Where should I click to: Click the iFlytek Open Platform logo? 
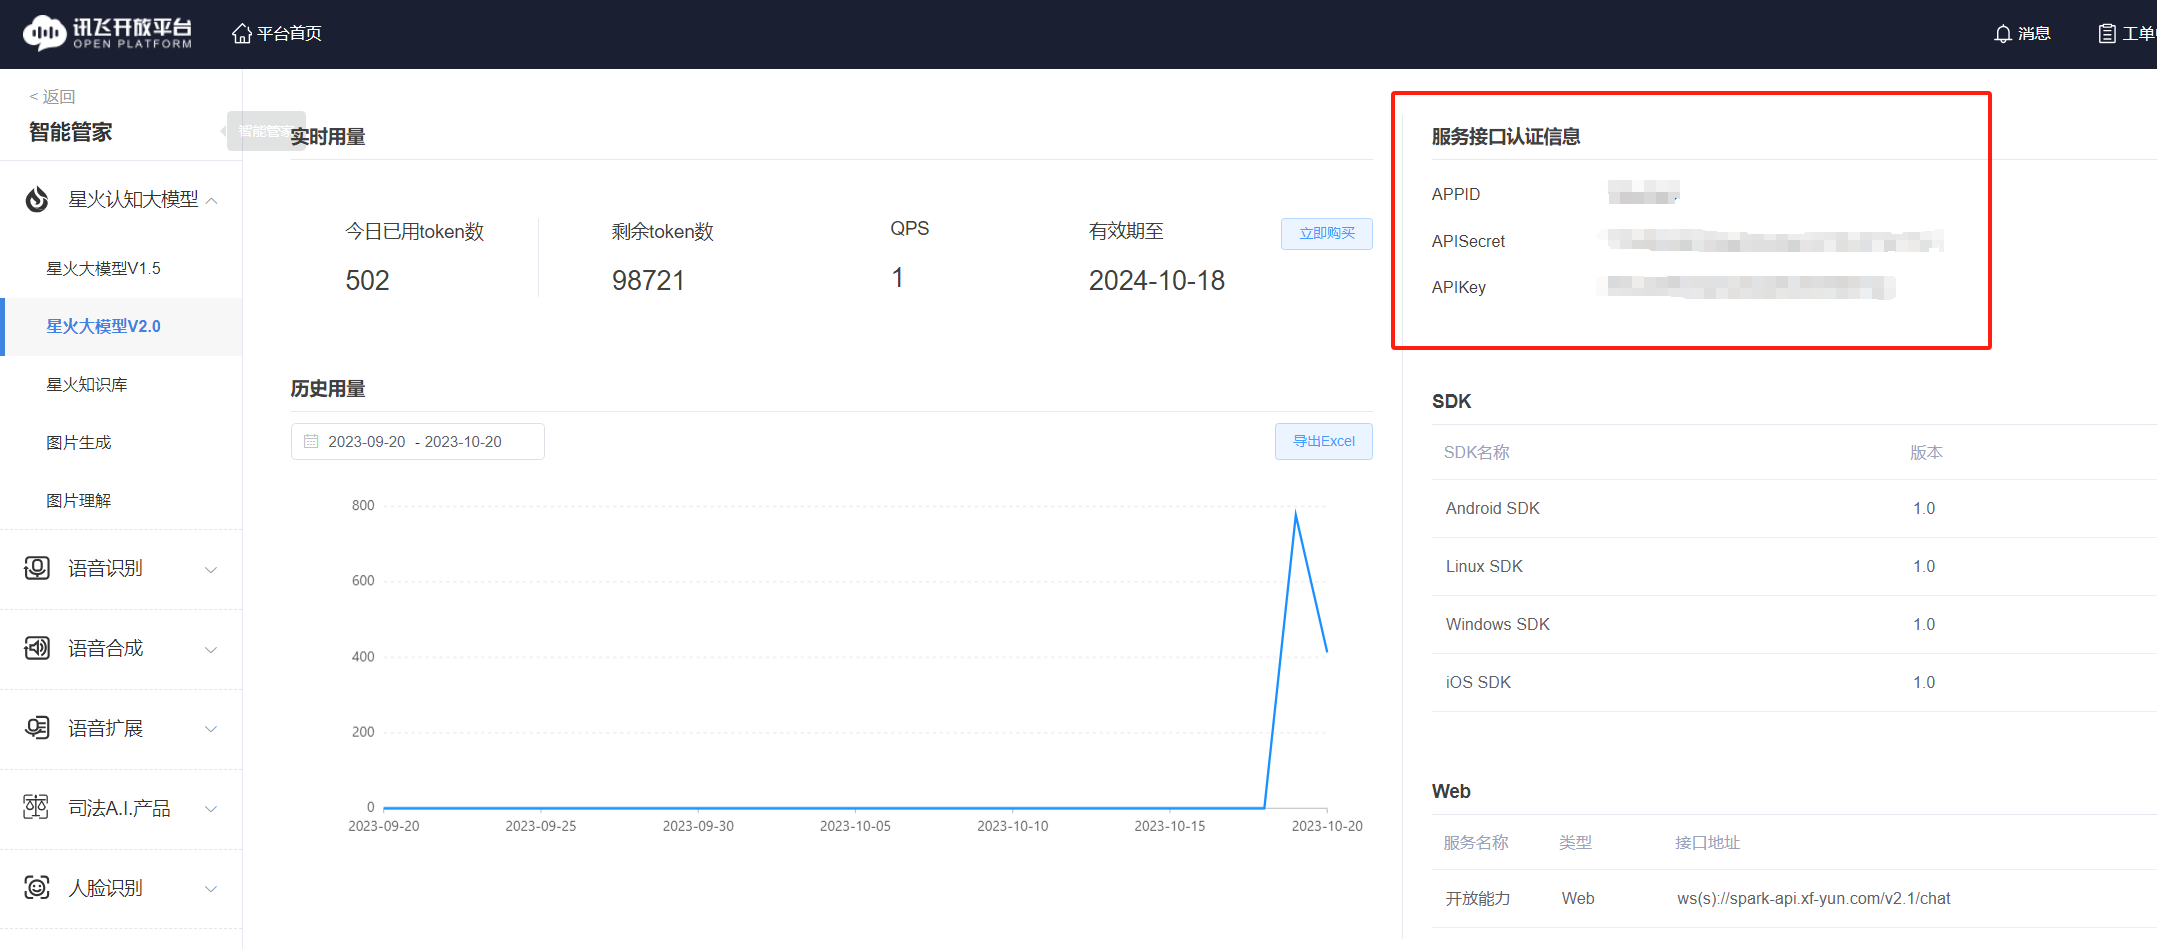(108, 33)
